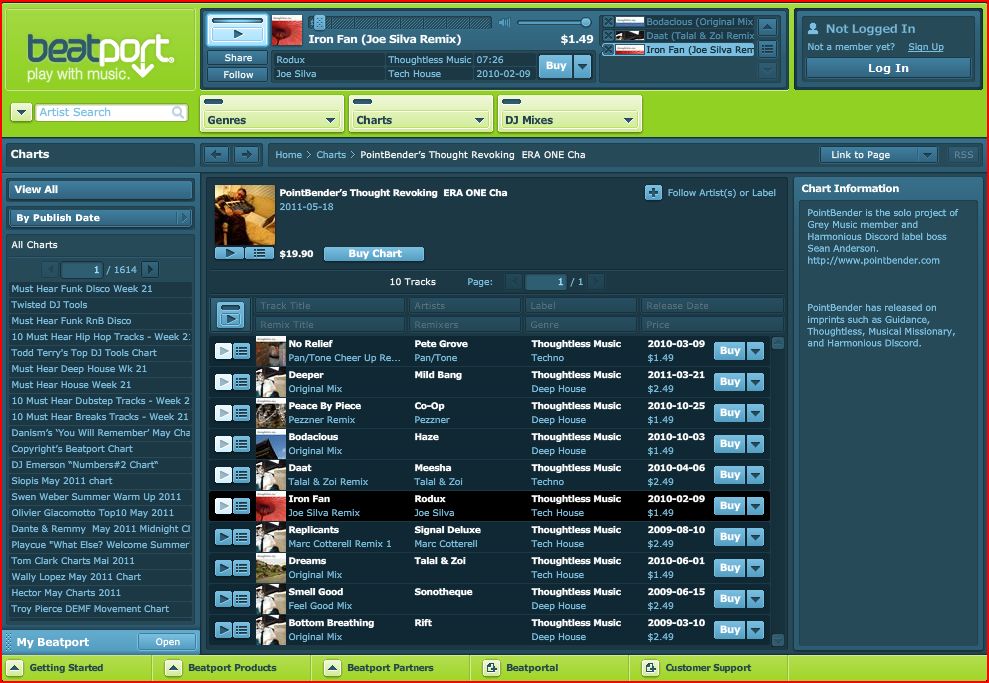Go forward with the right arrow navigation button

[247, 155]
